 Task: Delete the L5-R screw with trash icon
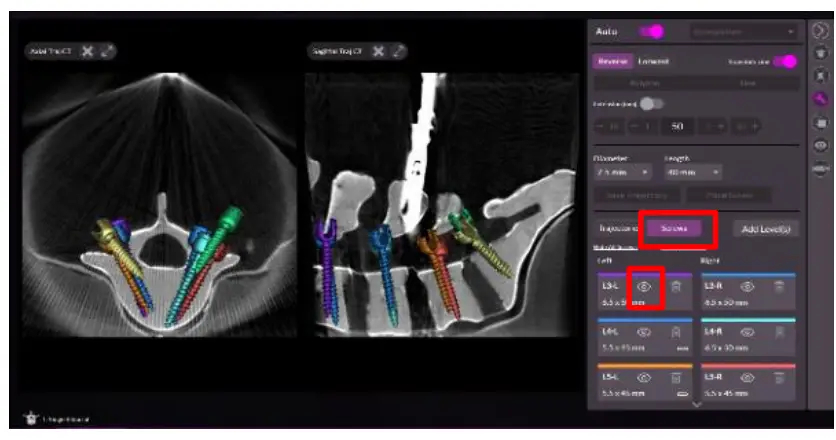(778, 378)
